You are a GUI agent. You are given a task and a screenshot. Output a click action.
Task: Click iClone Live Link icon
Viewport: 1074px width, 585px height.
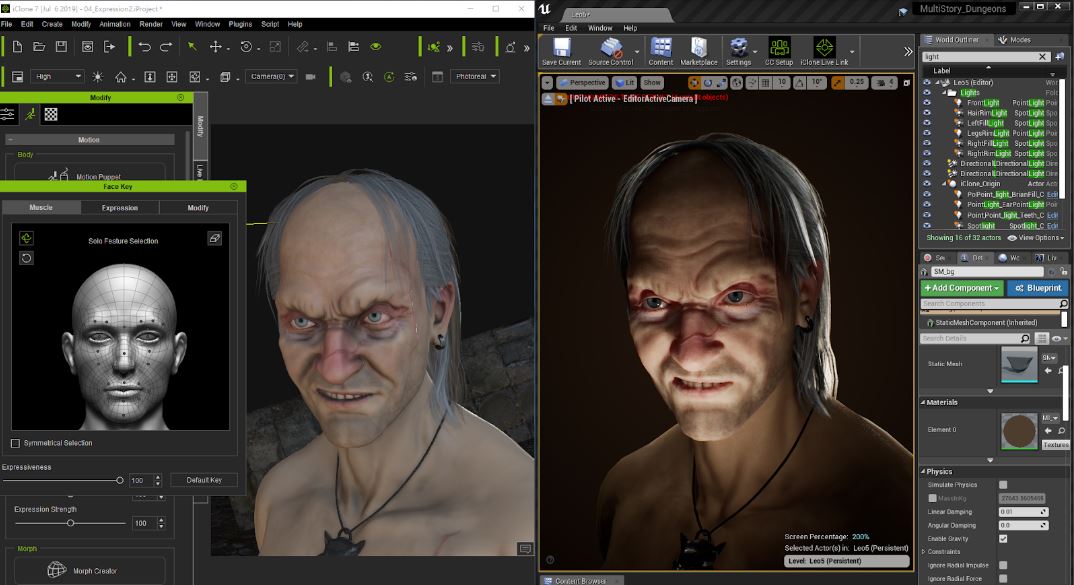824,51
